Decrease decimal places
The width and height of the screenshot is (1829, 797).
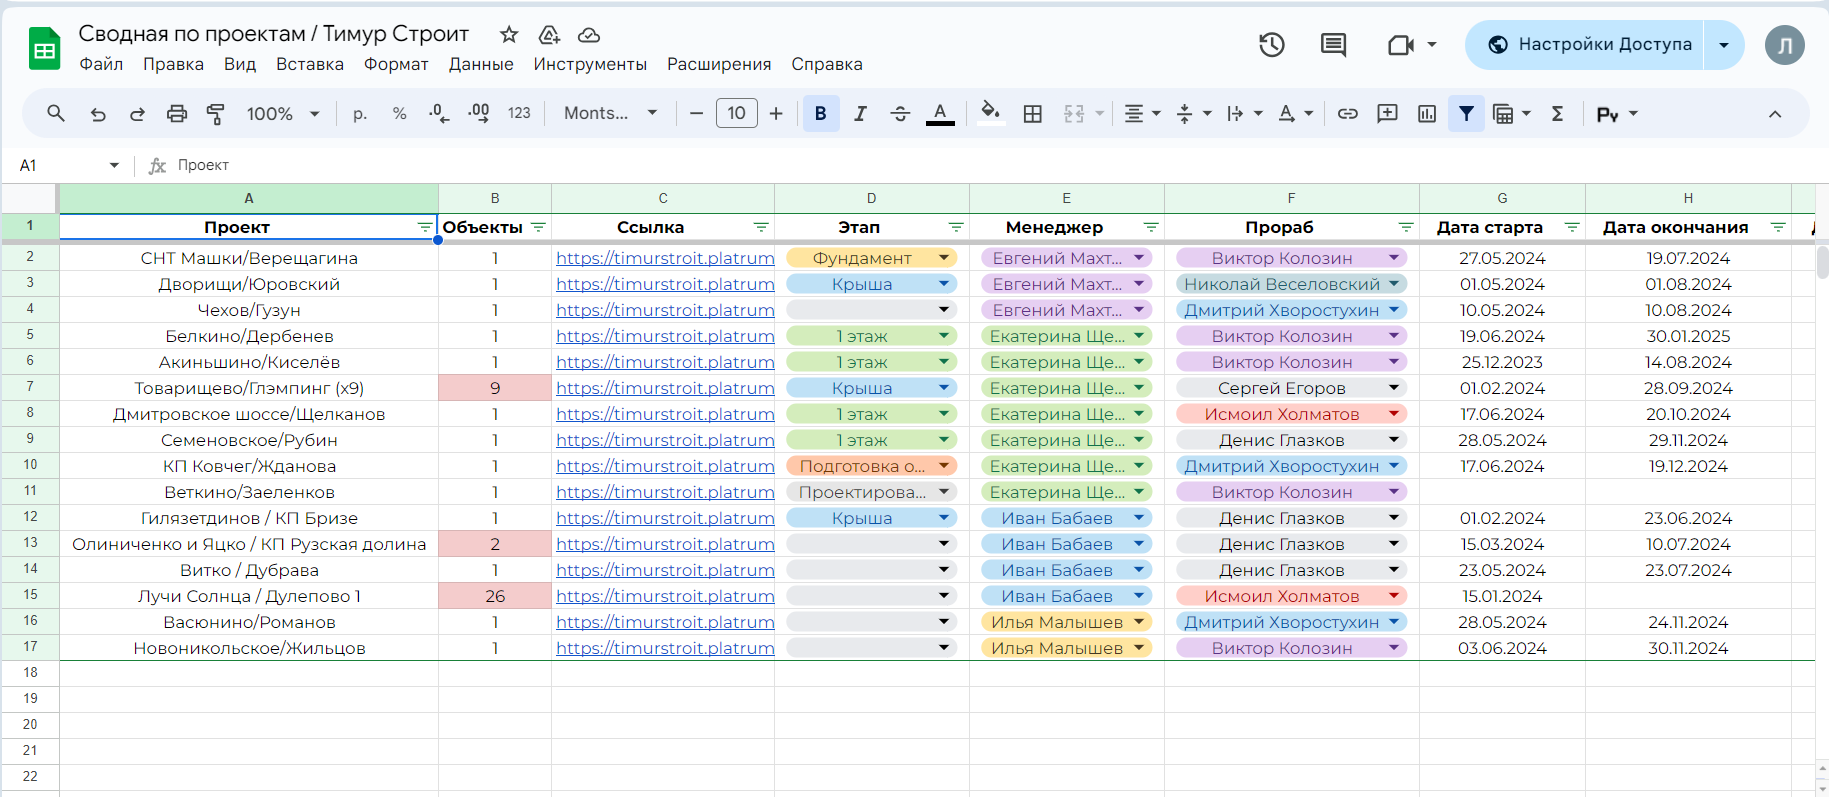[439, 114]
